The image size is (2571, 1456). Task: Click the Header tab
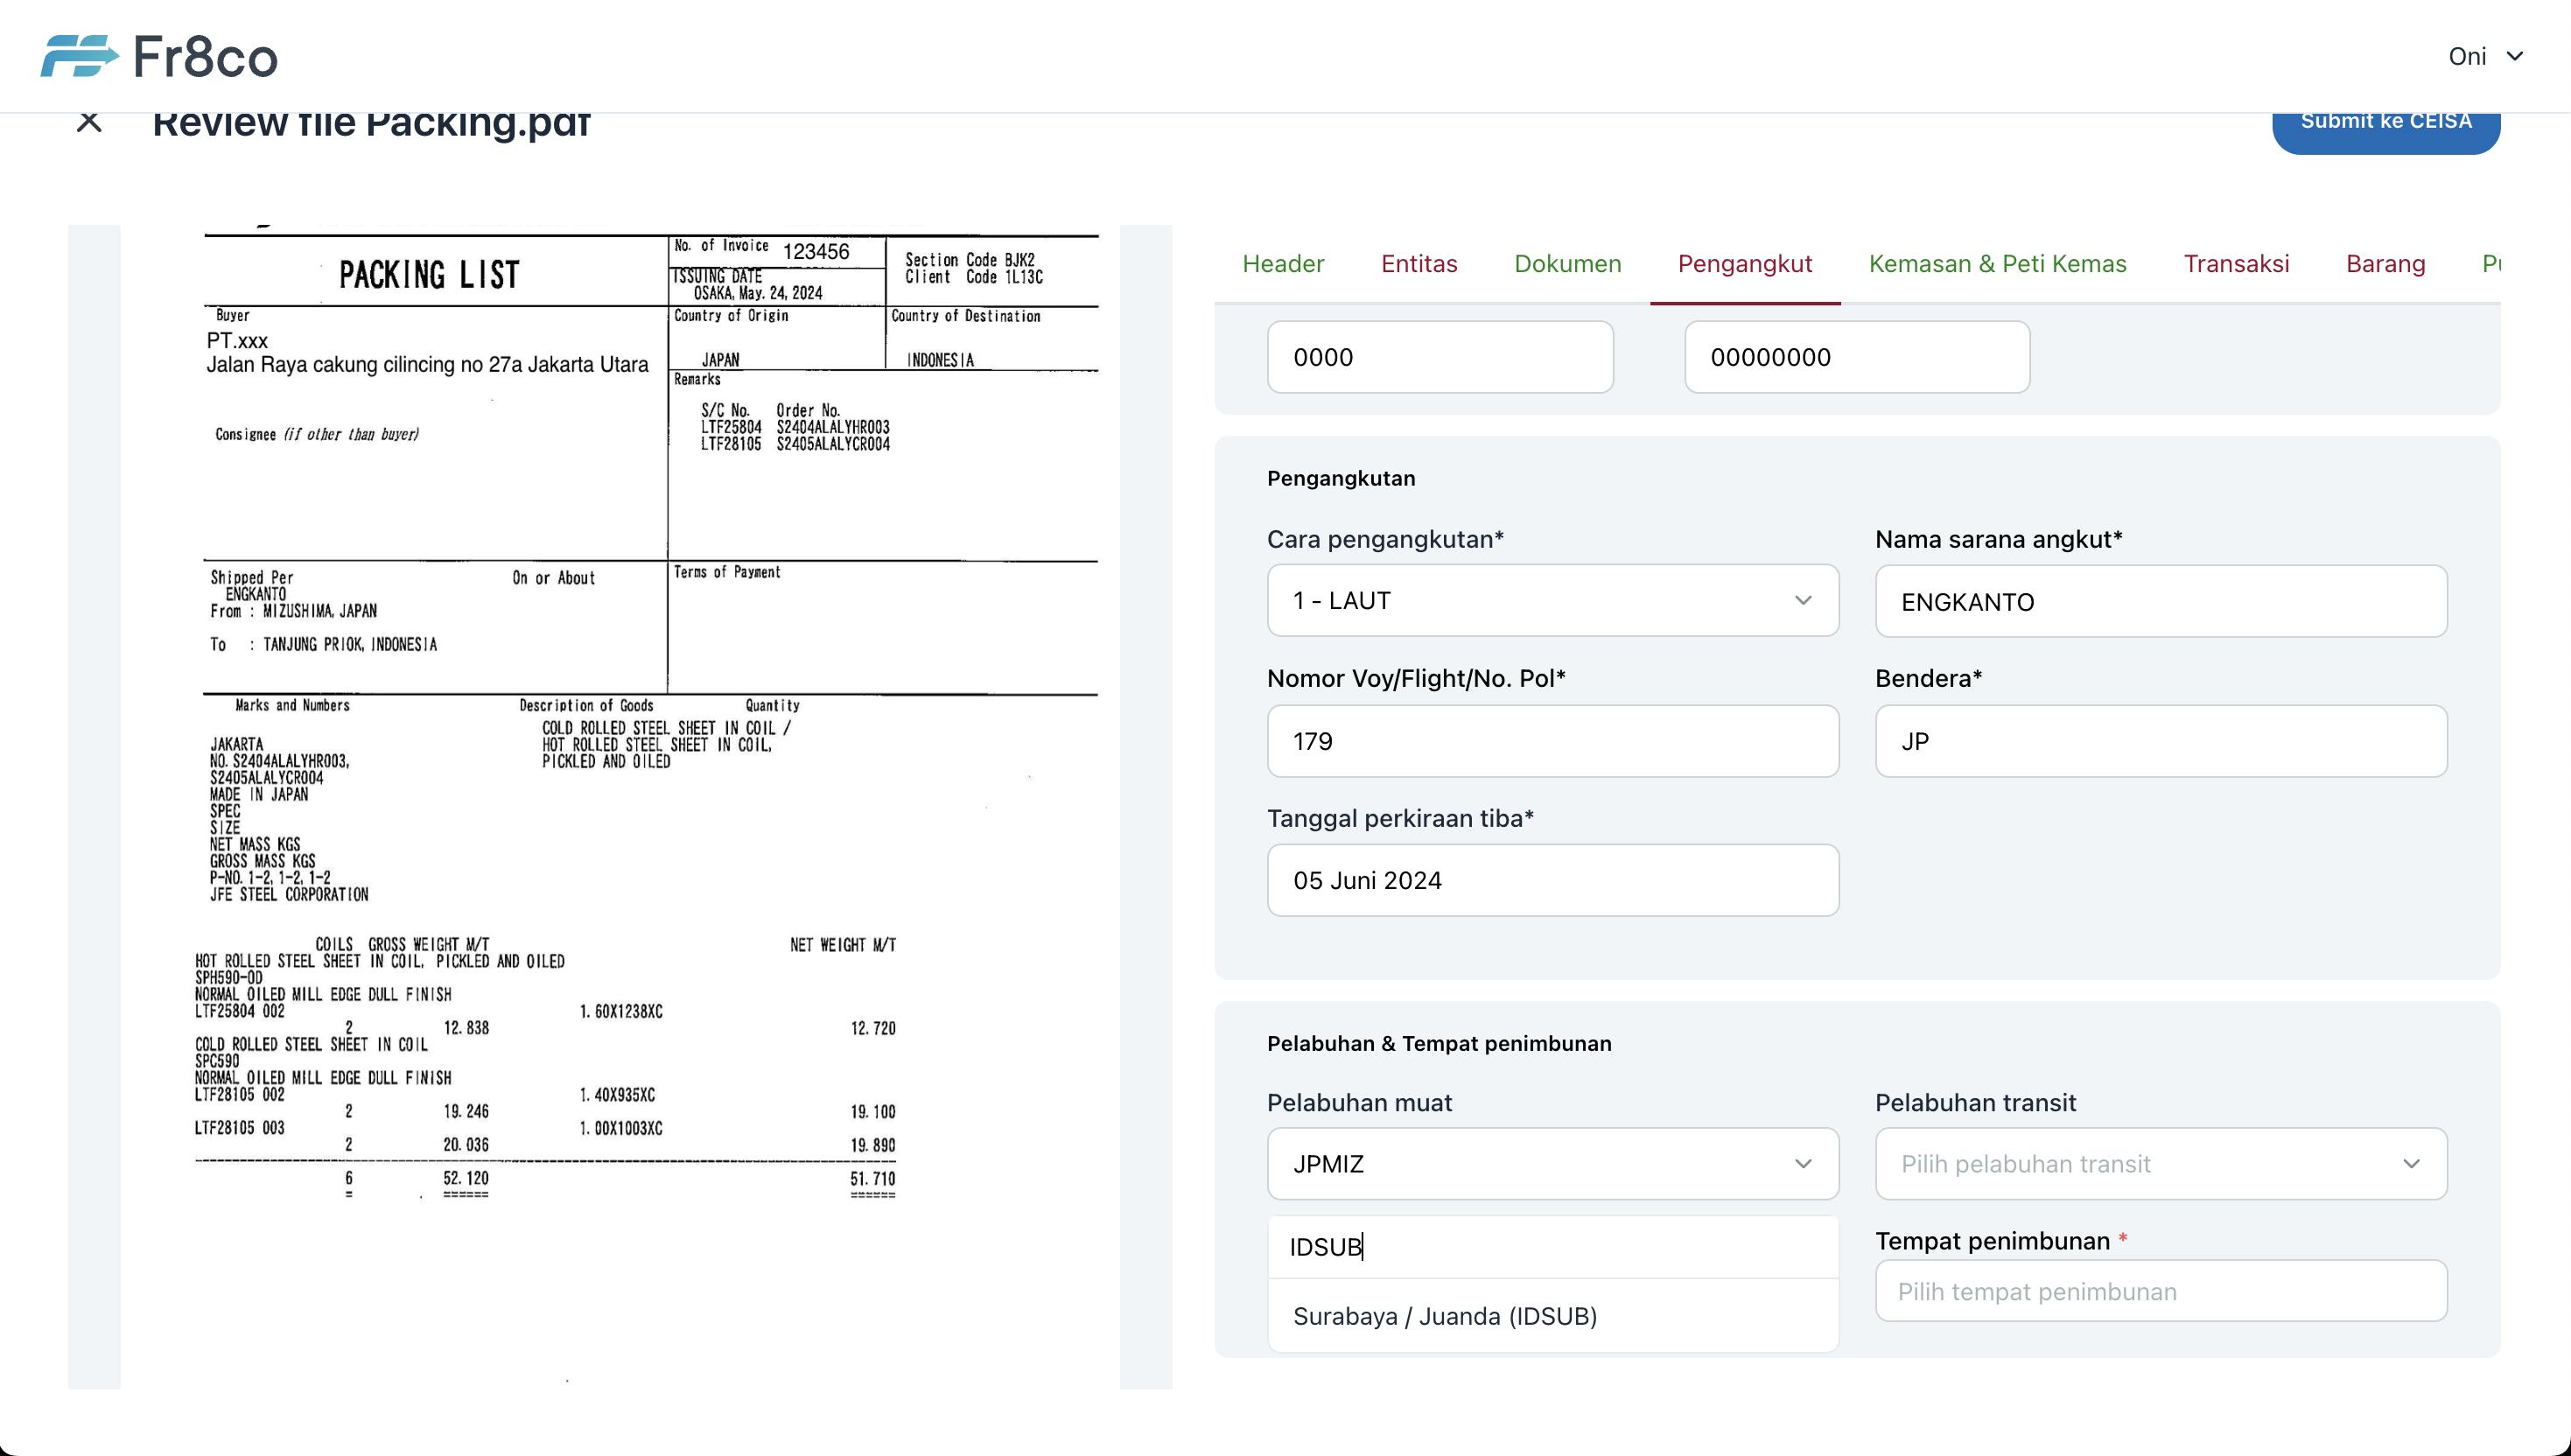(1284, 263)
